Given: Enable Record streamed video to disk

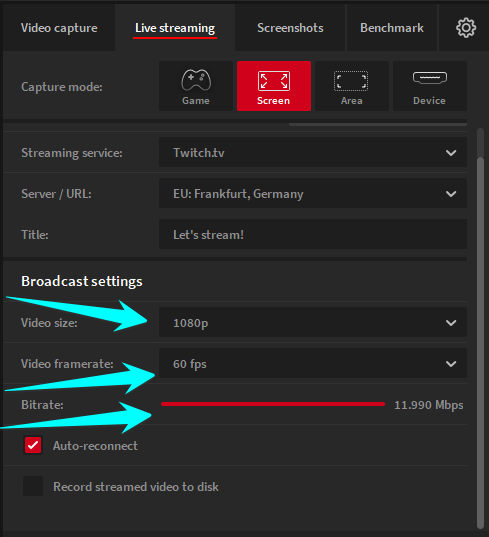Looking at the screenshot, I should 33,486.
